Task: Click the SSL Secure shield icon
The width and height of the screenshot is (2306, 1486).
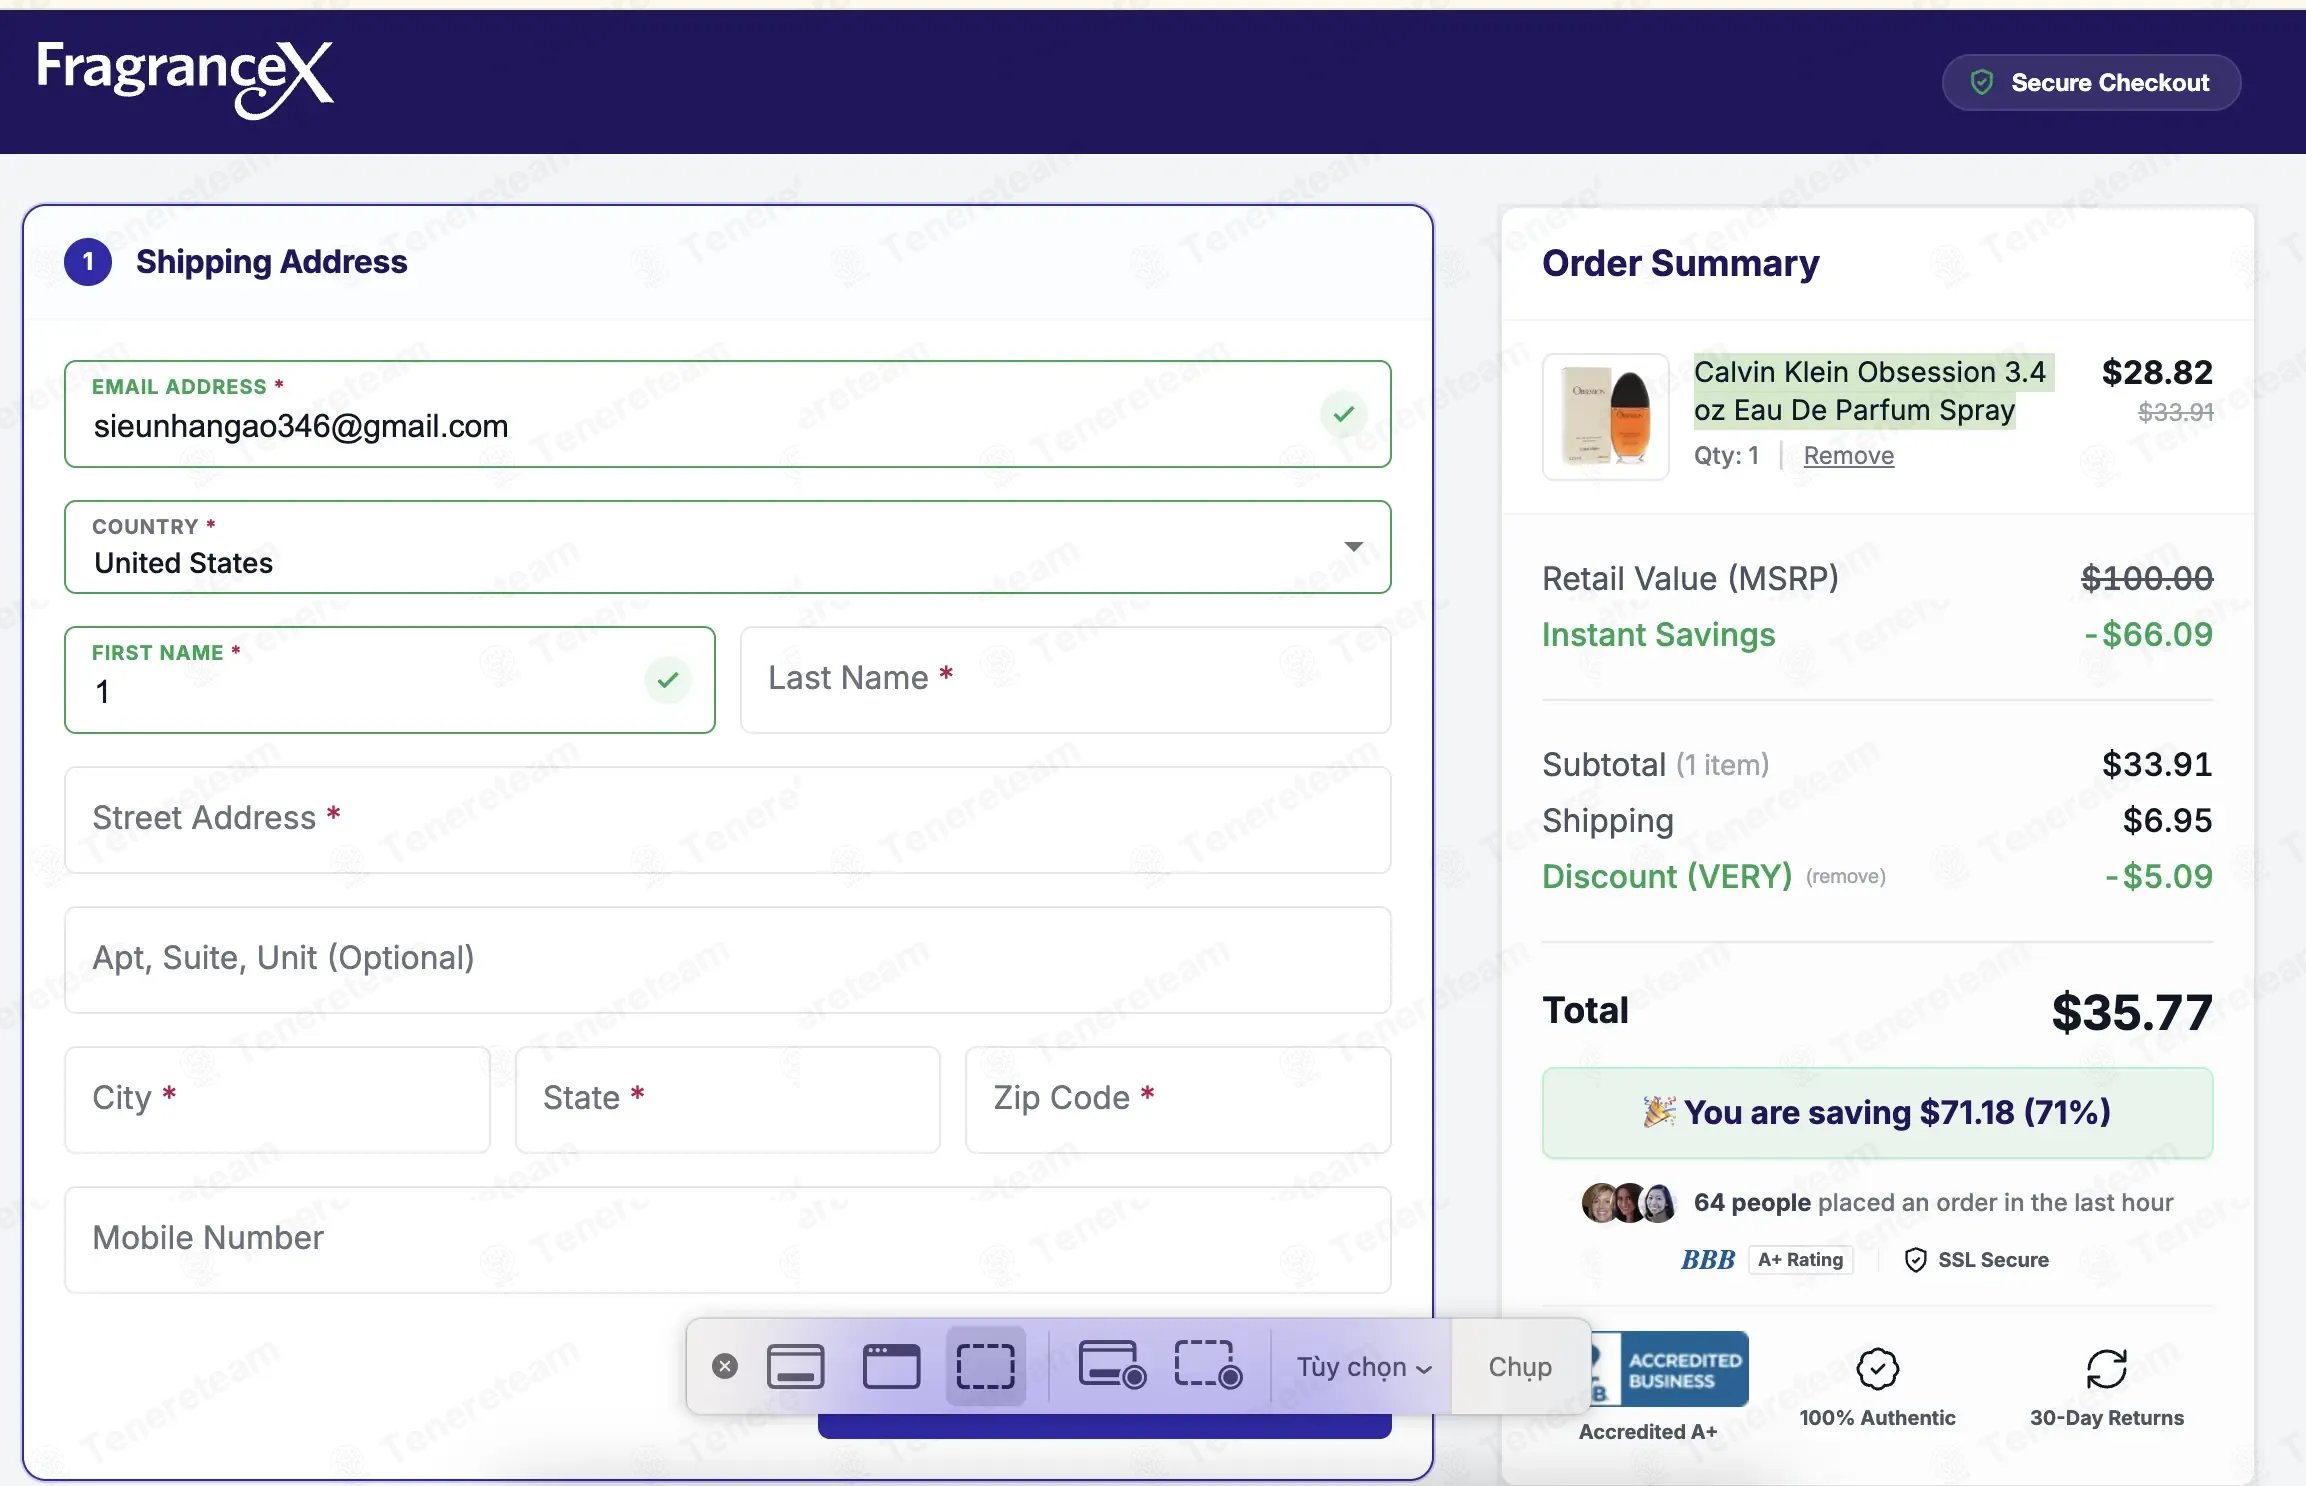Action: [1915, 1260]
